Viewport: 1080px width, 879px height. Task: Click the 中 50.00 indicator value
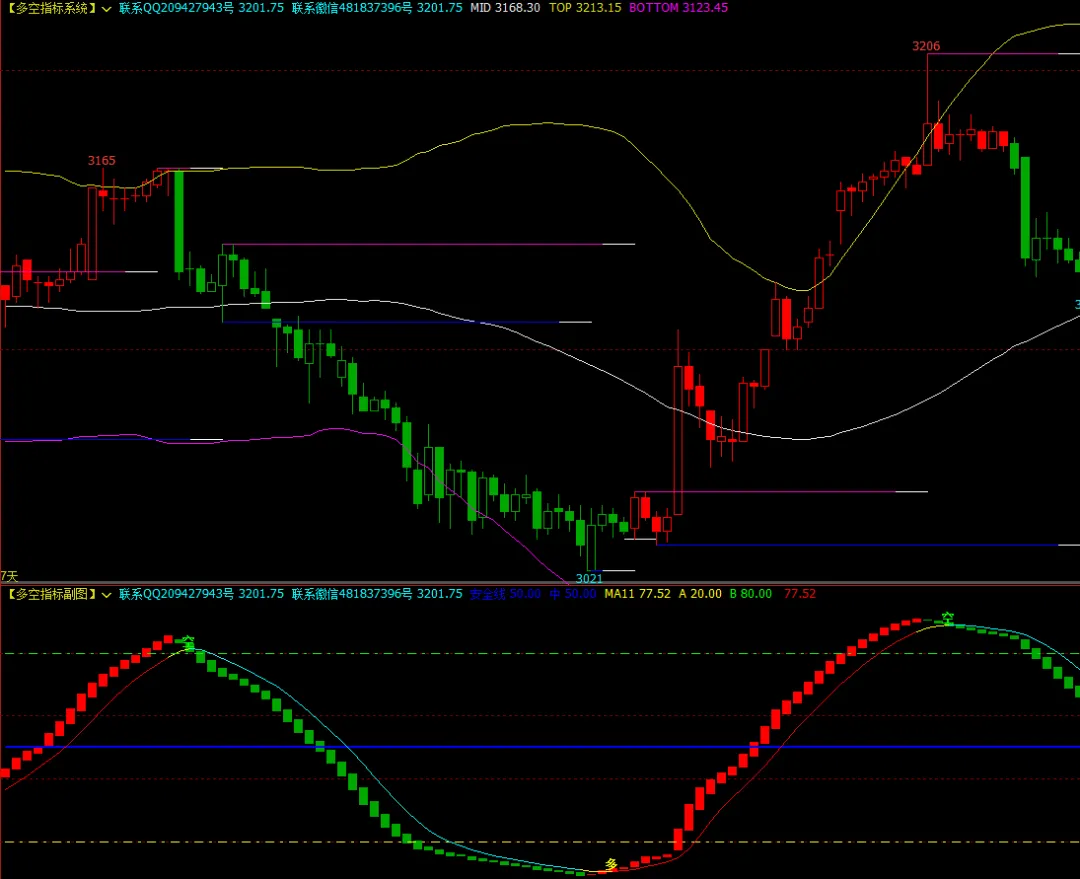pyautogui.click(x=572, y=594)
